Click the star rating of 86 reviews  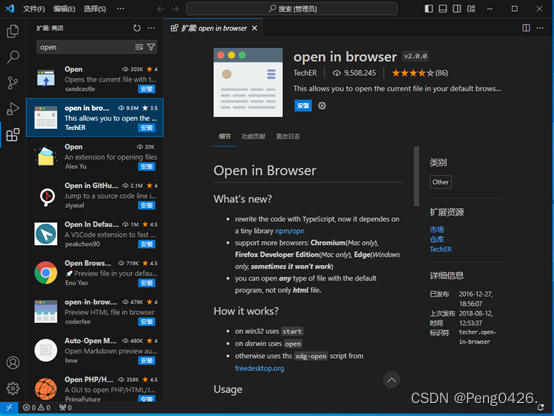coord(420,73)
